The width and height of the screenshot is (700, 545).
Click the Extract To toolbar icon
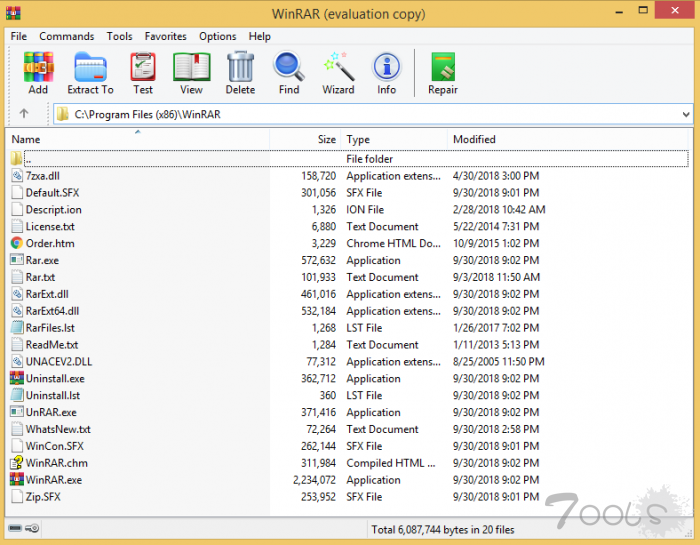point(90,74)
